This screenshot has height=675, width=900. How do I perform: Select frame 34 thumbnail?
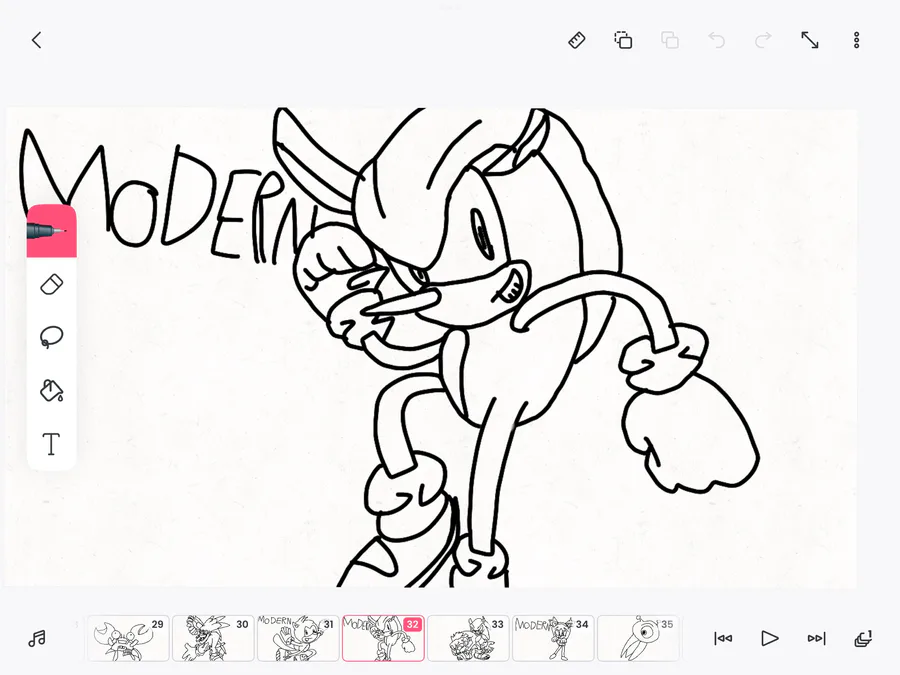point(553,638)
